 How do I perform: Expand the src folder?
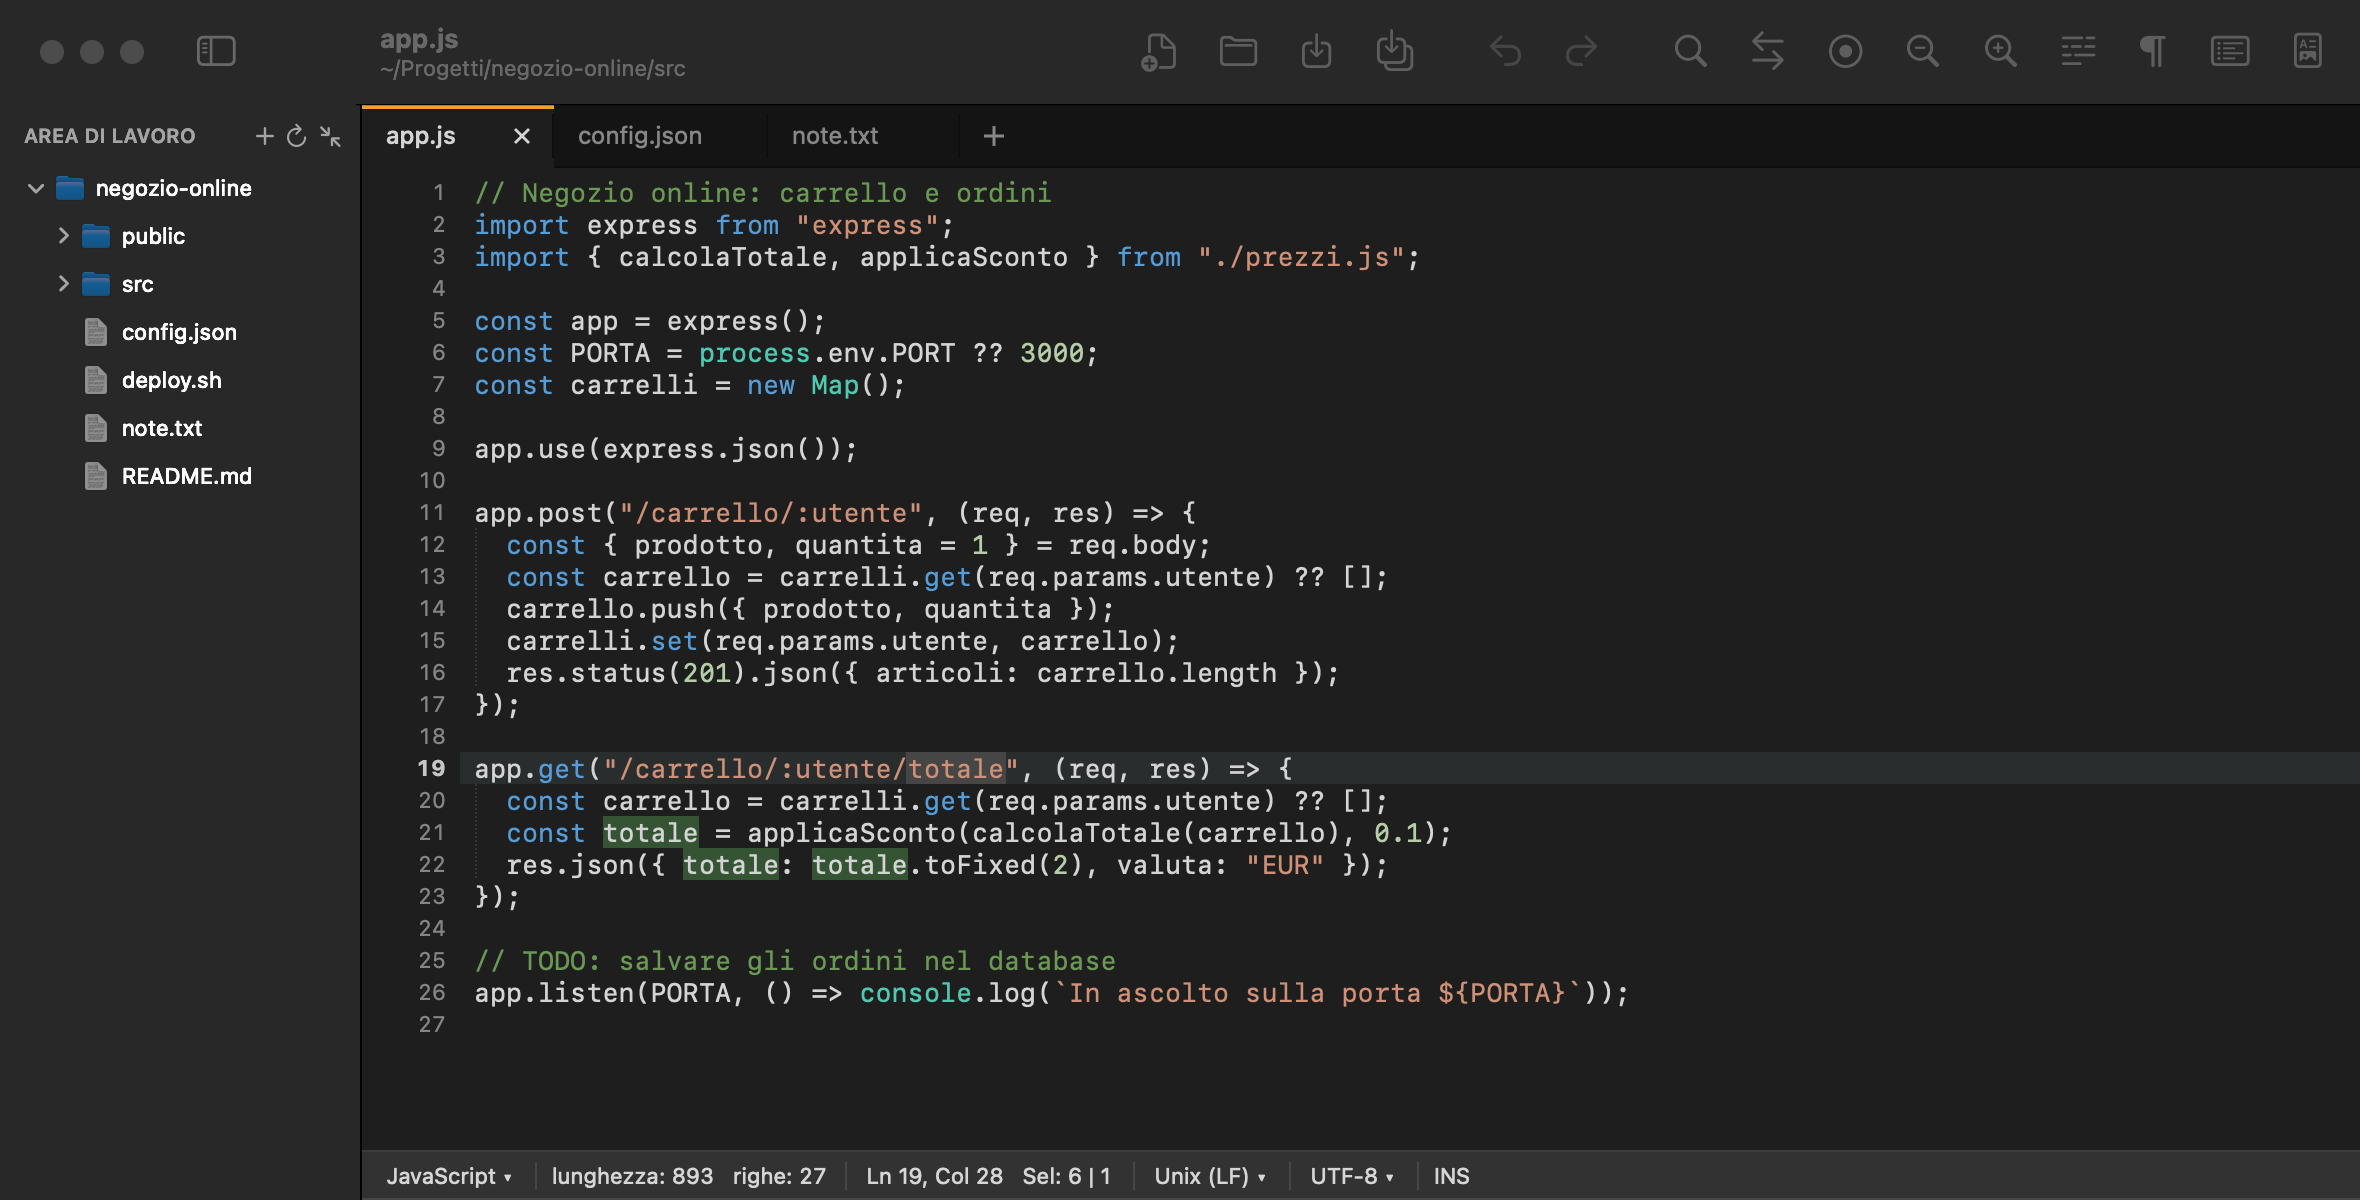[63, 284]
